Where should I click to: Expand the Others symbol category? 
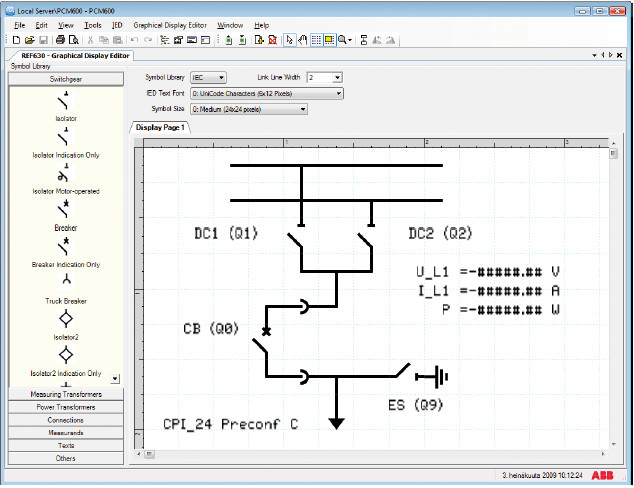tap(66, 458)
